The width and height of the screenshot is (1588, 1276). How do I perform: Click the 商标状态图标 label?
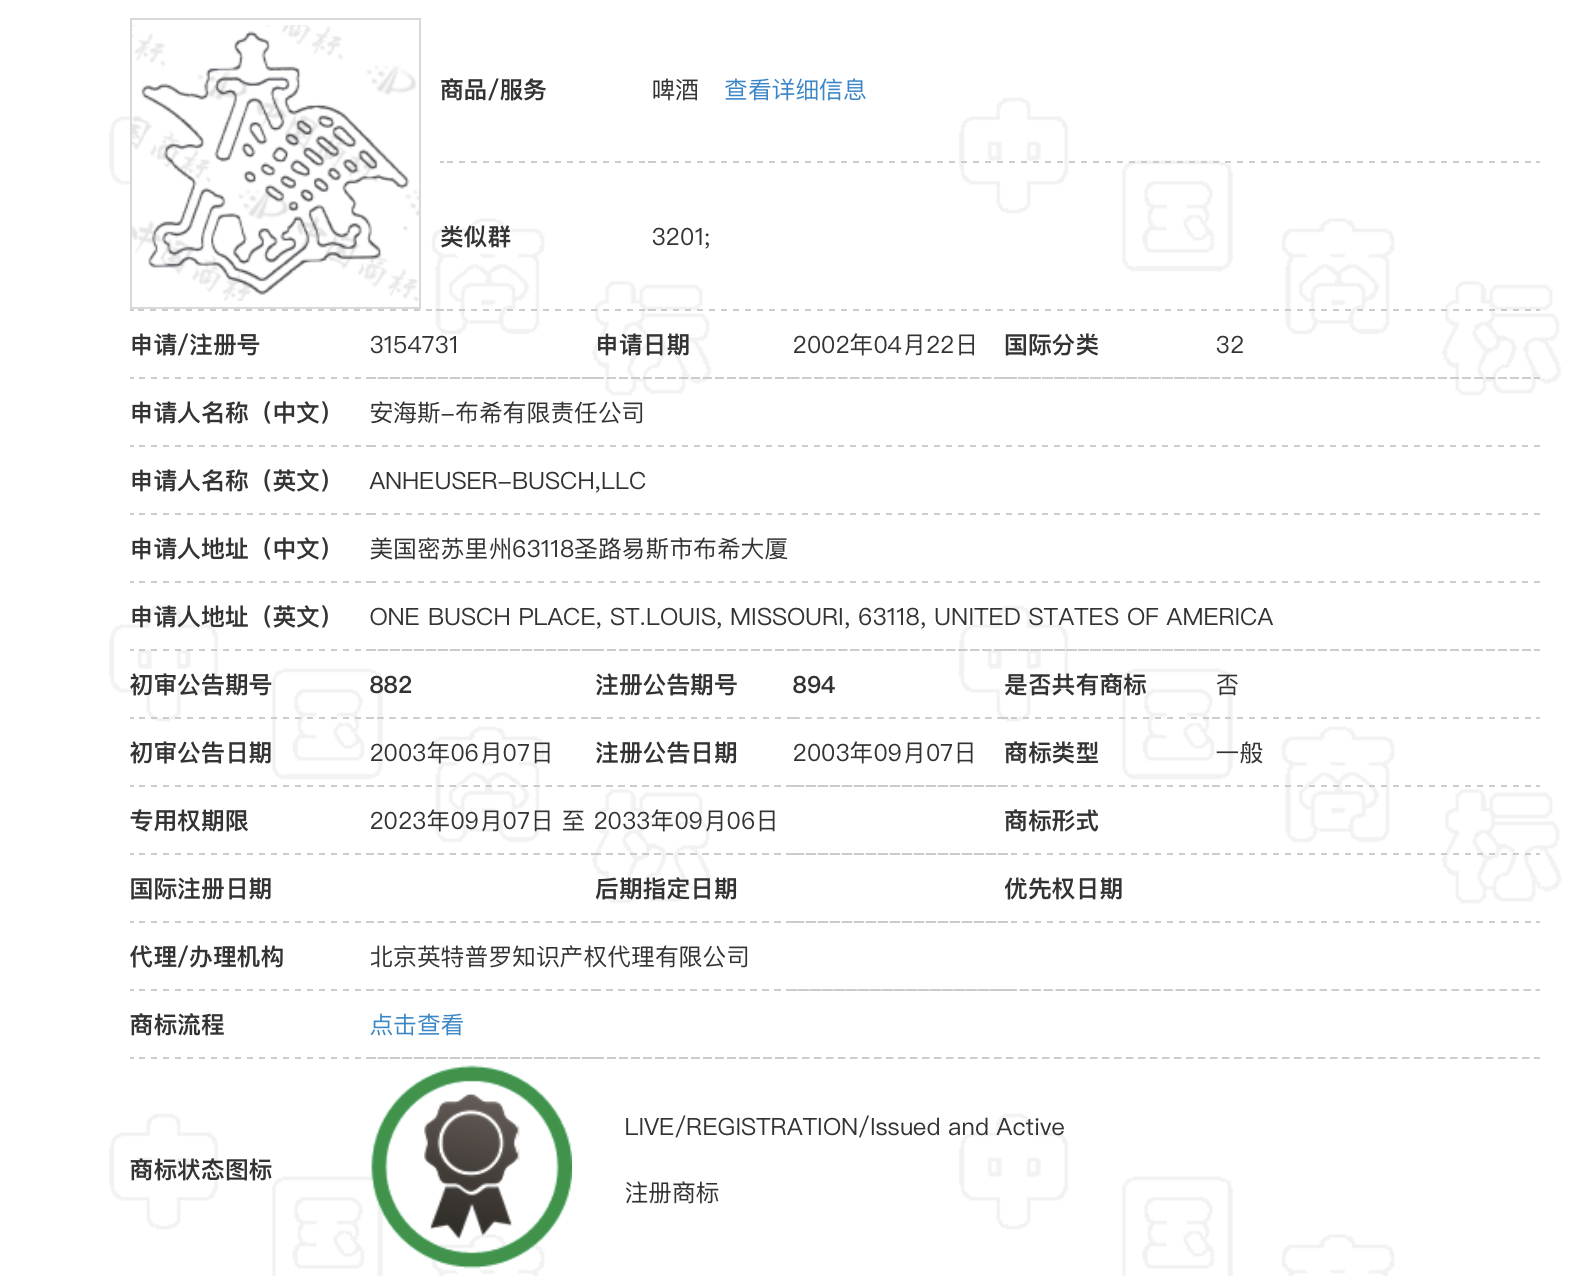[201, 1169]
